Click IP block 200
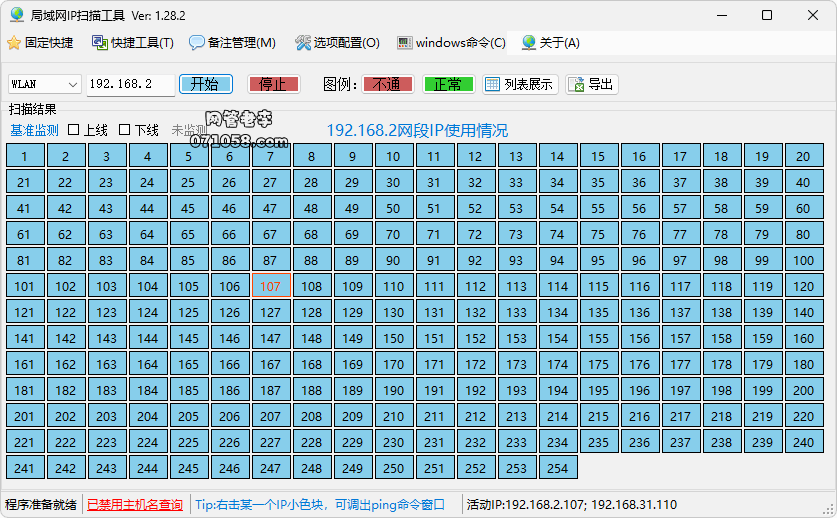Image resolution: width=837 pixels, height=518 pixels. 804,390
